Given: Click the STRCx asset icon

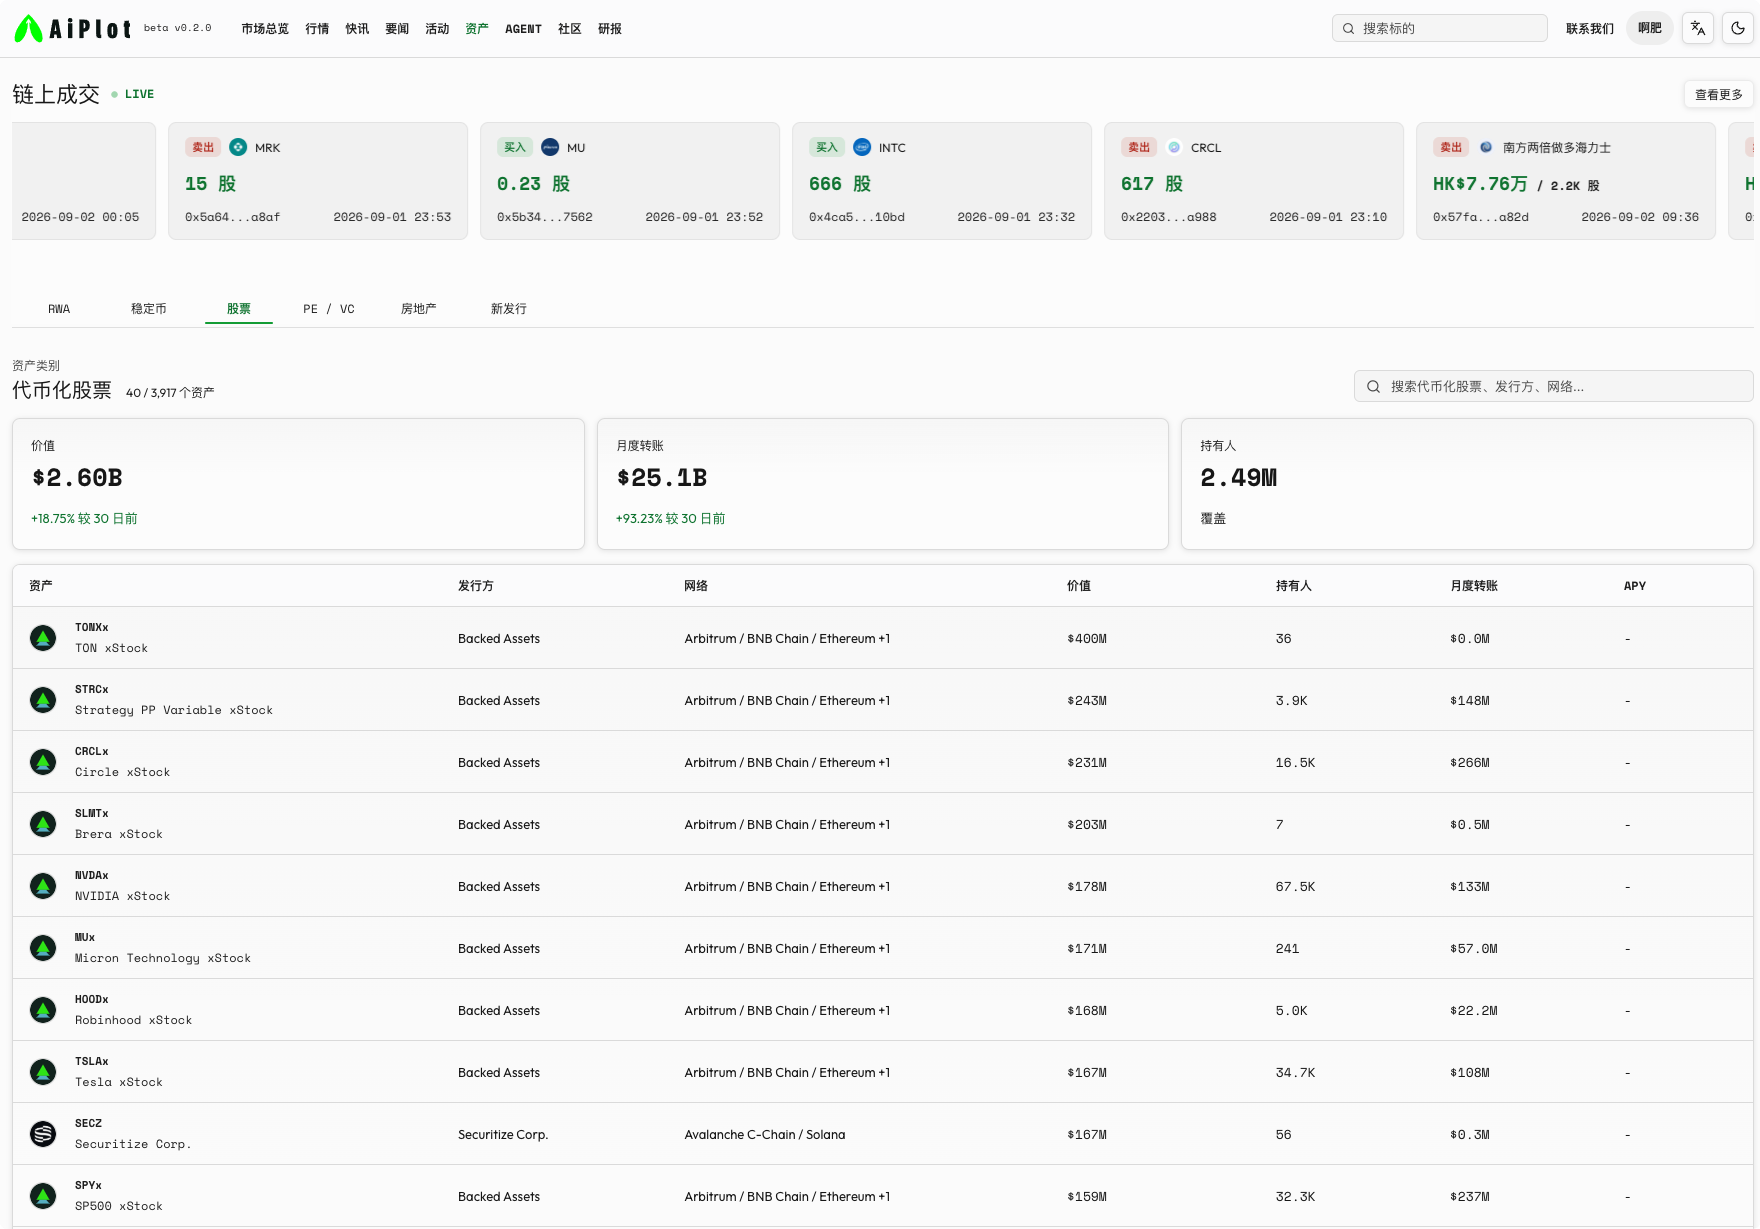Looking at the screenshot, I should pos(43,700).
